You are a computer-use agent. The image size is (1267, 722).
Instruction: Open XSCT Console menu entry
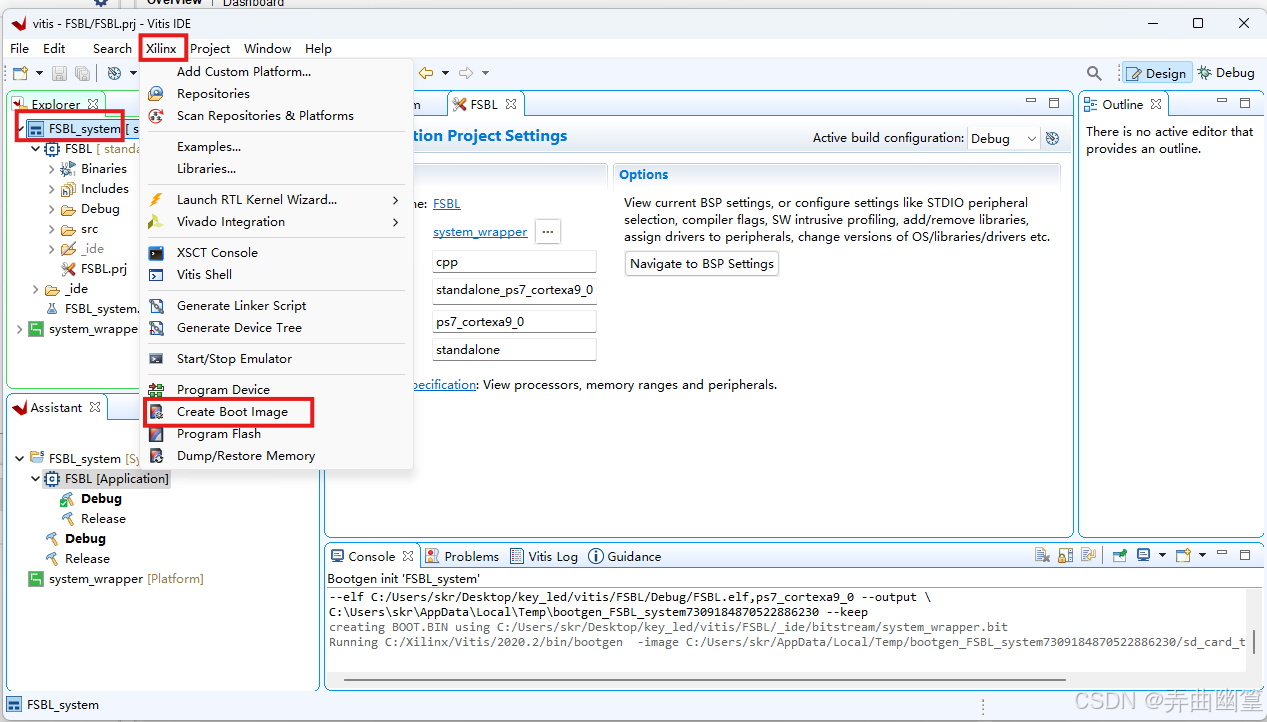(x=217, y=252)
